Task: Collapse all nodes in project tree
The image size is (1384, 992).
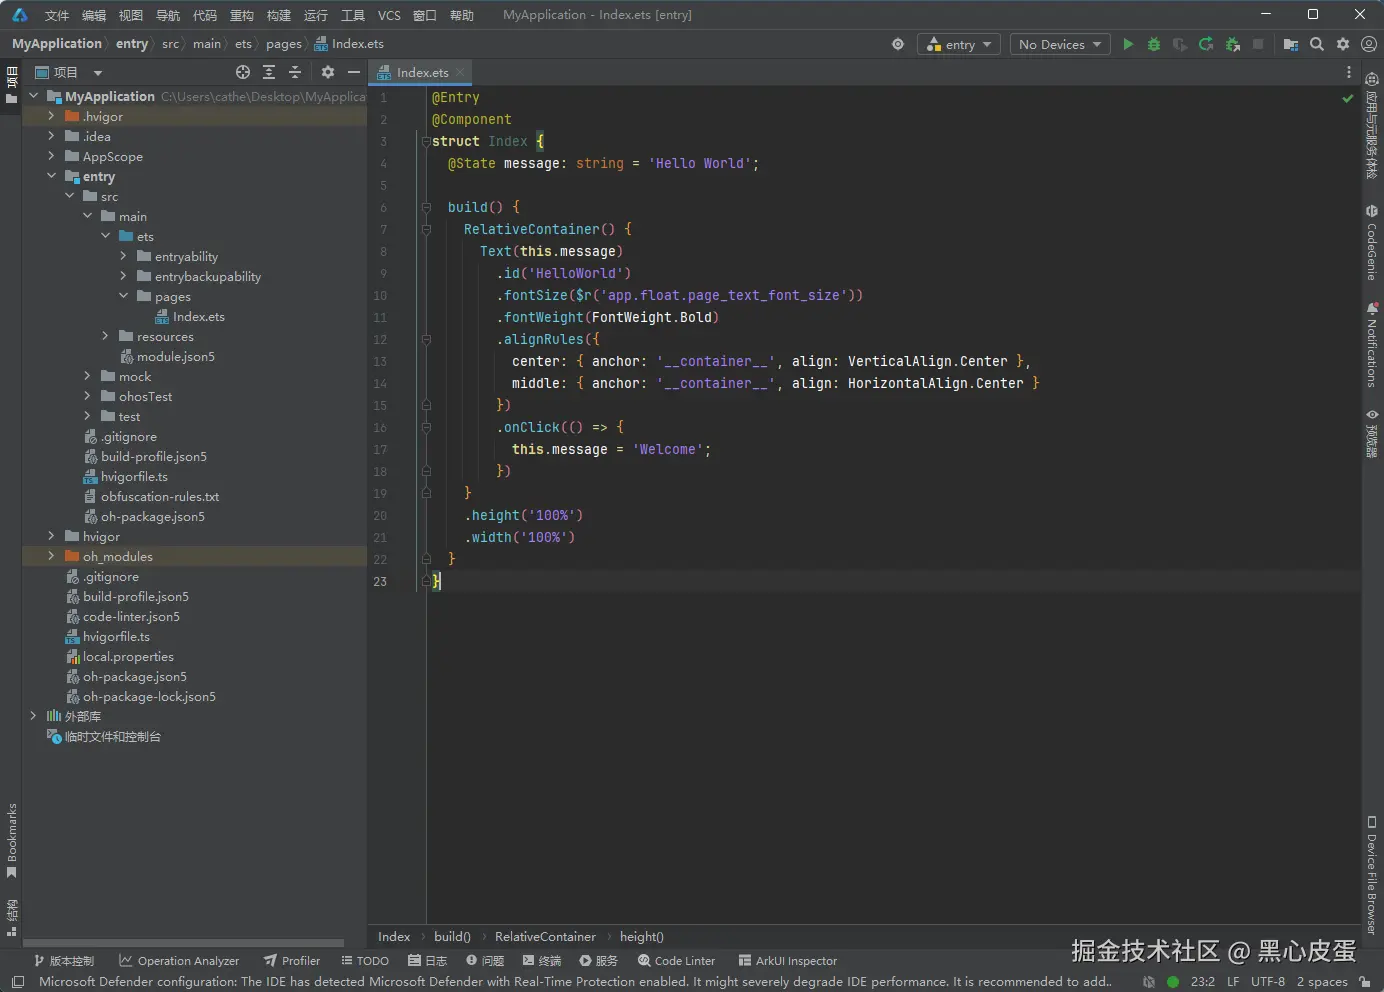Action: [x=295, y=72]
